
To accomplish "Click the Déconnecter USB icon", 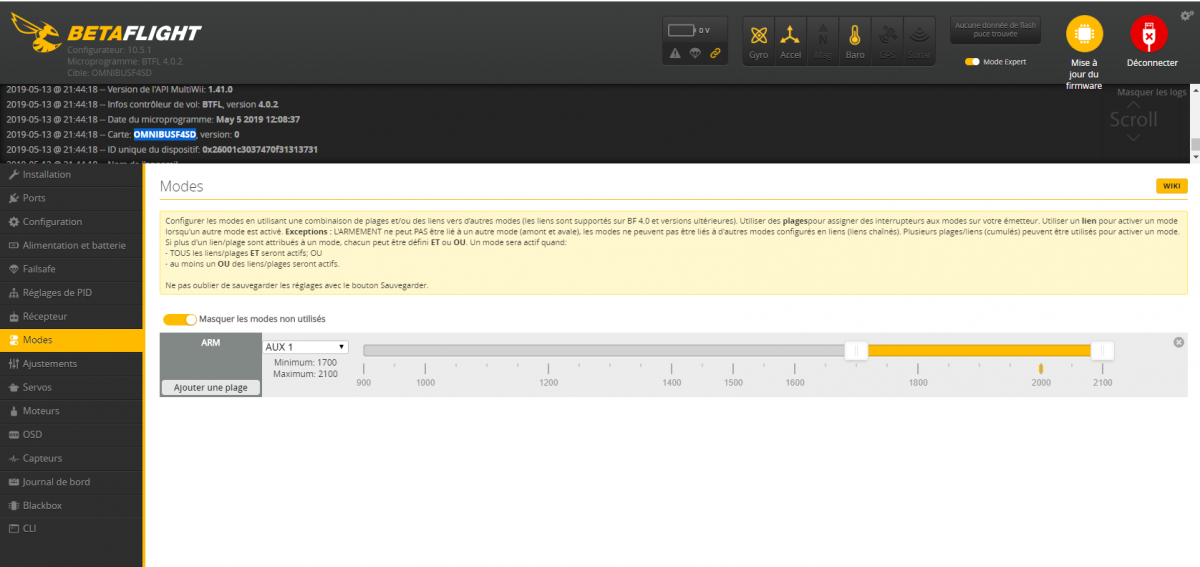I will pyautogui.click(x=1149, y=35).
